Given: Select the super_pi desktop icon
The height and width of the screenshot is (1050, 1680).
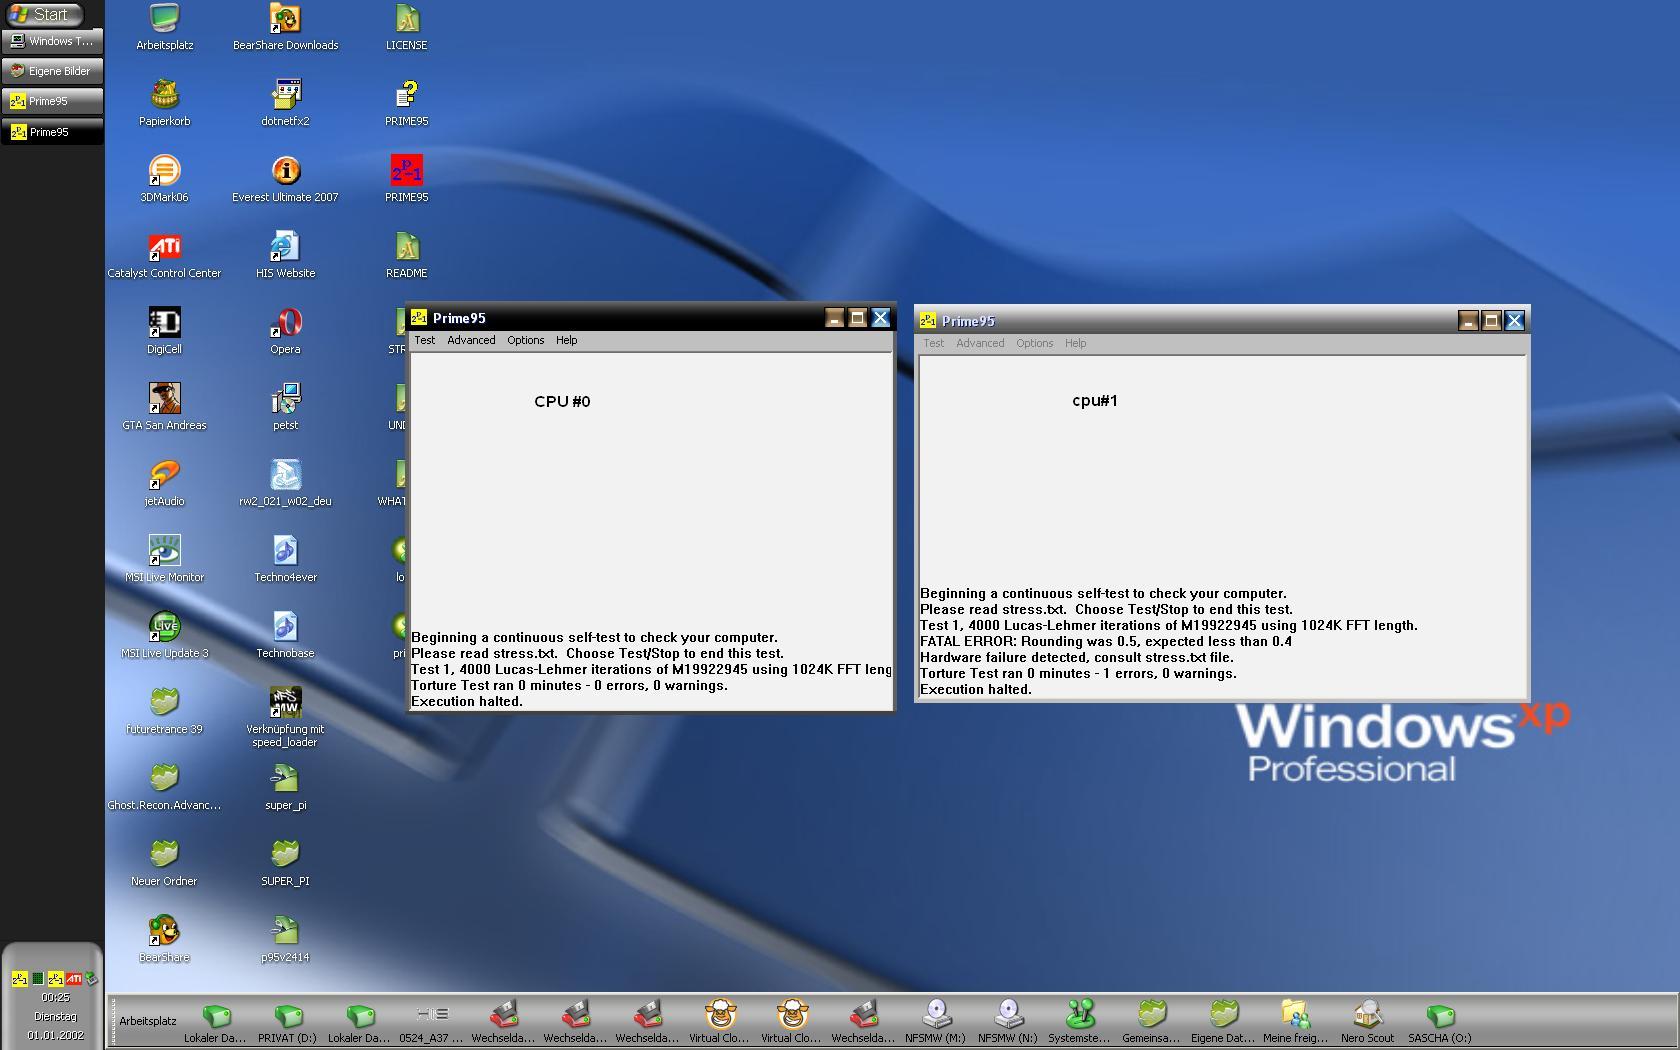Looking at the screenshot, I should (285, 787).
